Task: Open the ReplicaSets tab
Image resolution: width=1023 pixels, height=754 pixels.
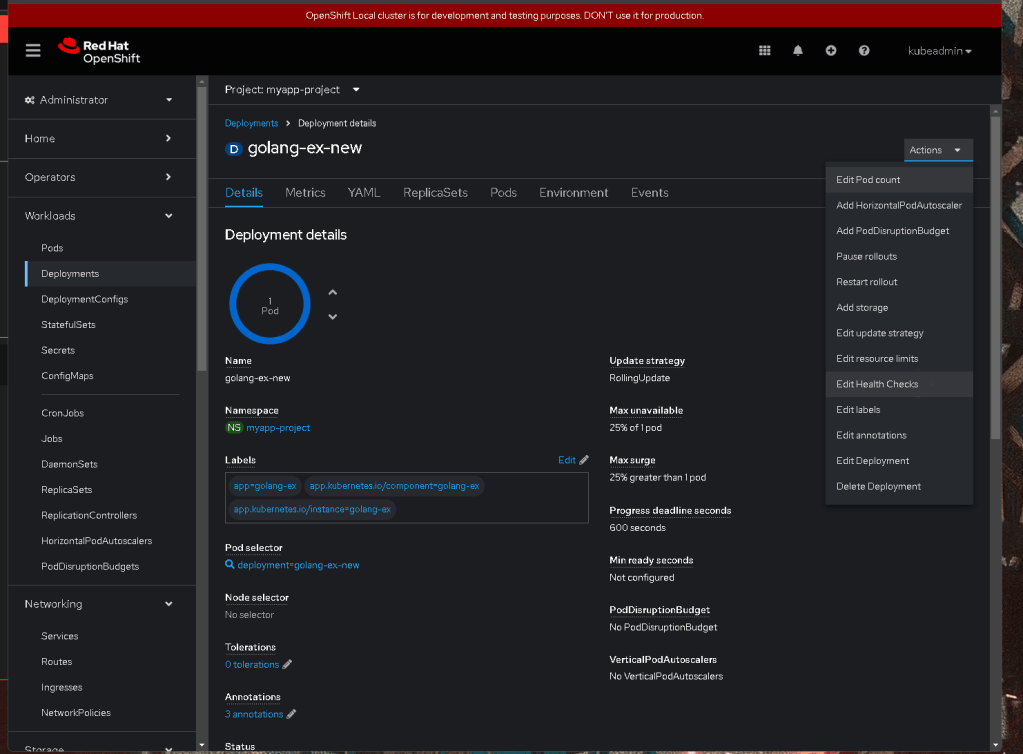Action: tap(435, 192)
